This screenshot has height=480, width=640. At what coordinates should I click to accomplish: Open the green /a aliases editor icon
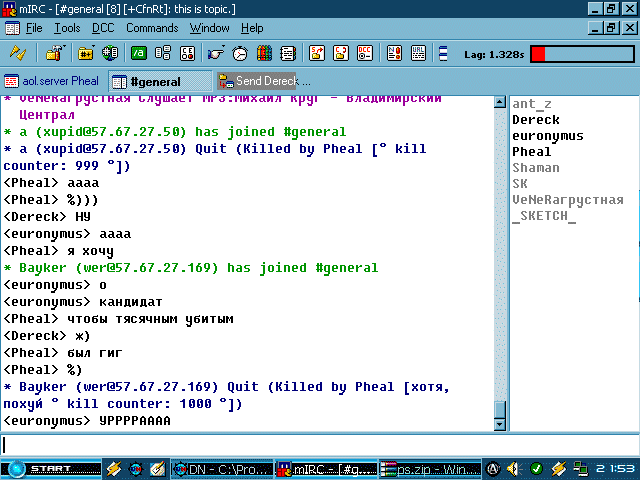tap(139, 53)
